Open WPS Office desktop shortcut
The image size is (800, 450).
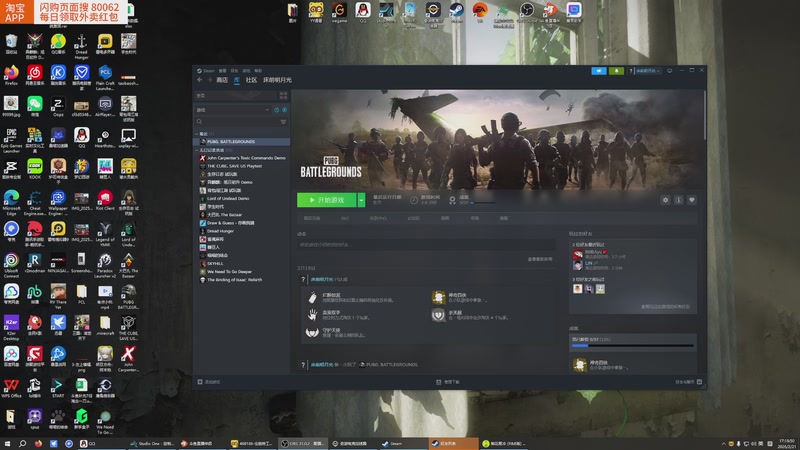click(x=11, y=388)
